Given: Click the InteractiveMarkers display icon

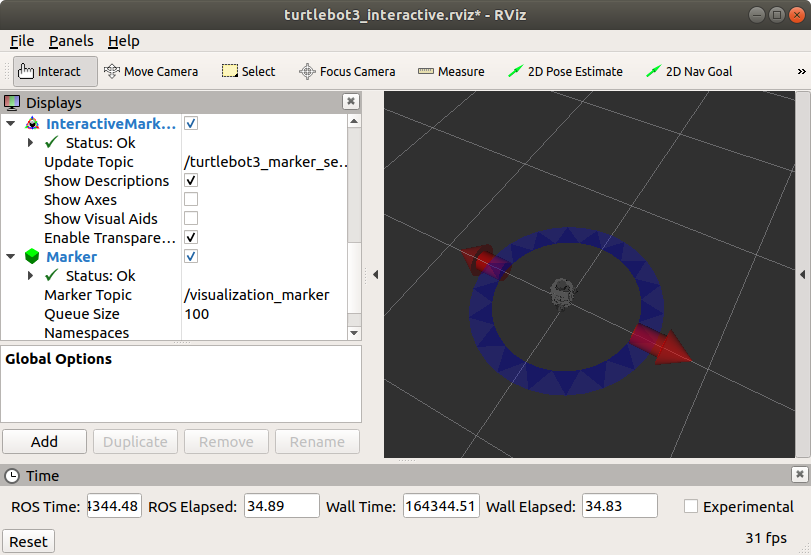Looking at the screenshot, I should 32,124.
